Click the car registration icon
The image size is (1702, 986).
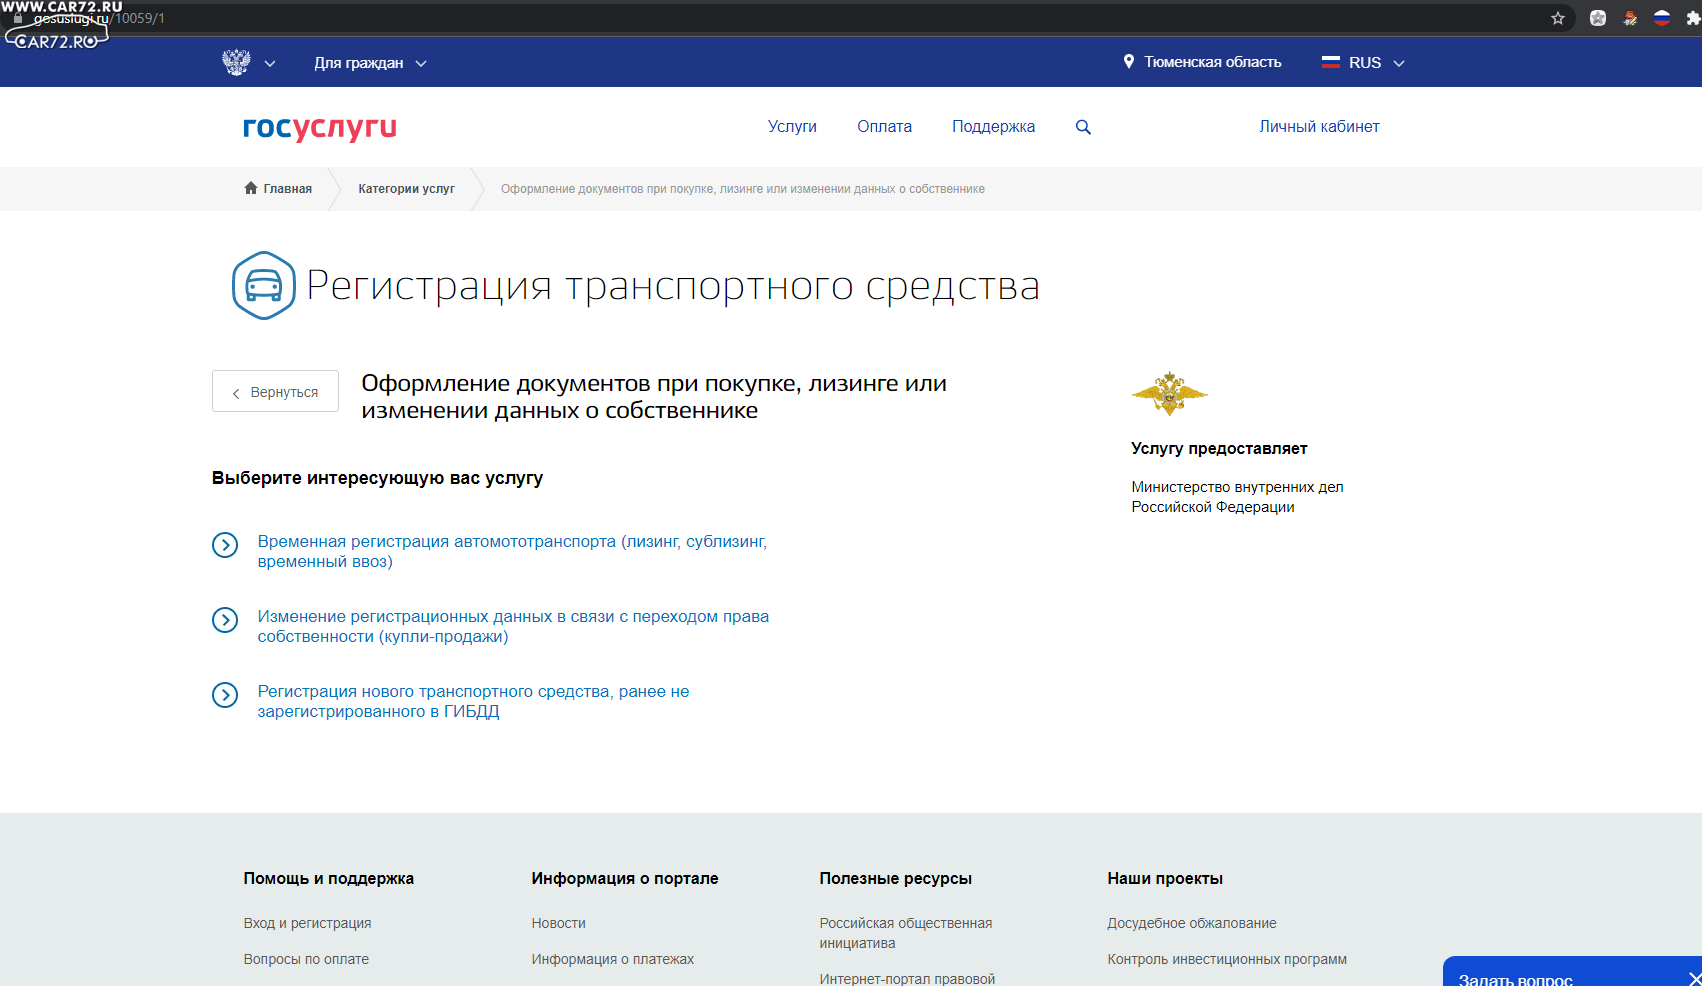(x=264, y=286)
